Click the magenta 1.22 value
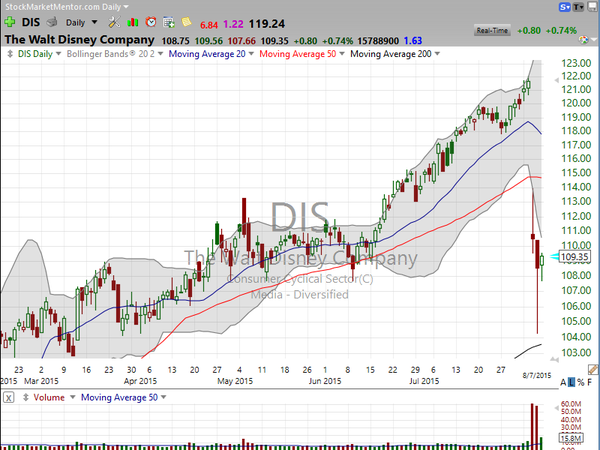Viewport: 600px width, 450px height. [233, 24]
